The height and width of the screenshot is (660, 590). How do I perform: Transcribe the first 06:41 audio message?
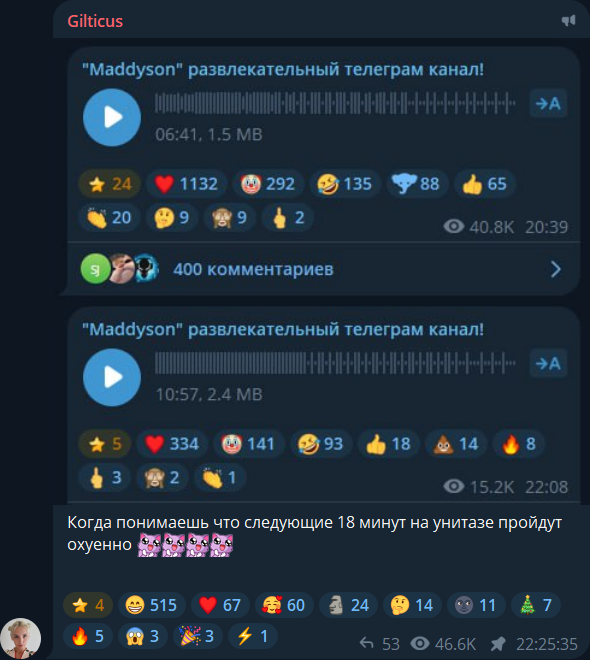coord(548,103)
